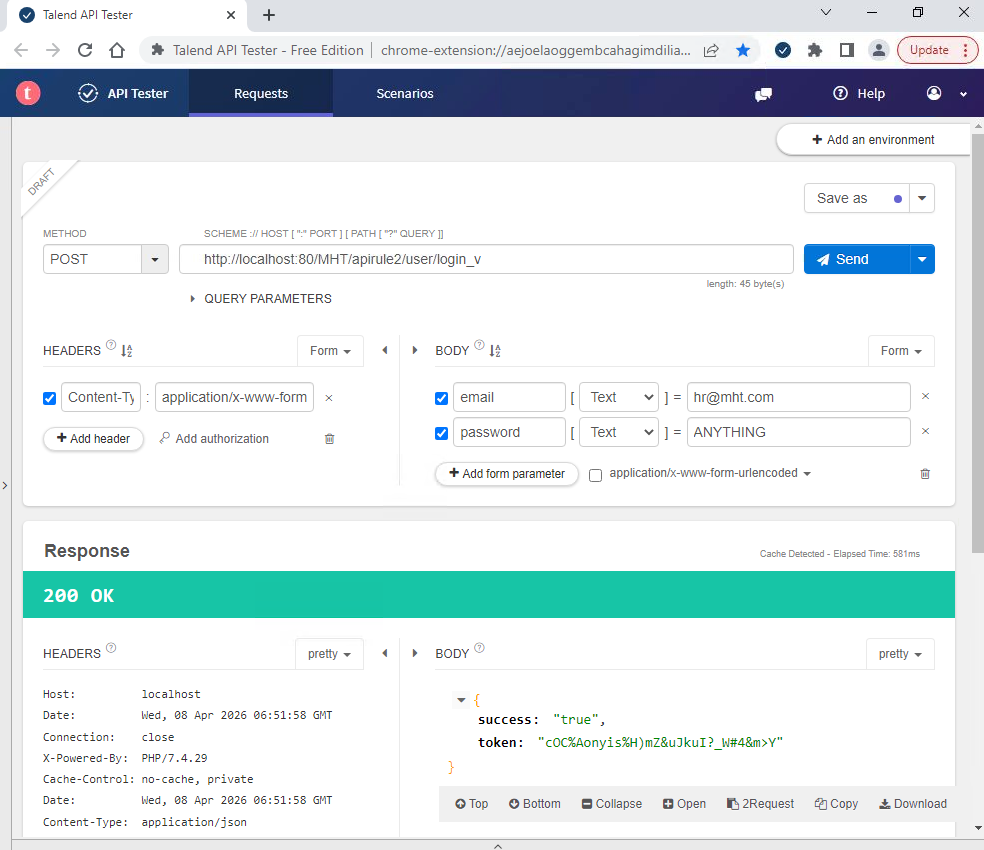
Task: Switch to the Requests tab
Action: (261, 94)
